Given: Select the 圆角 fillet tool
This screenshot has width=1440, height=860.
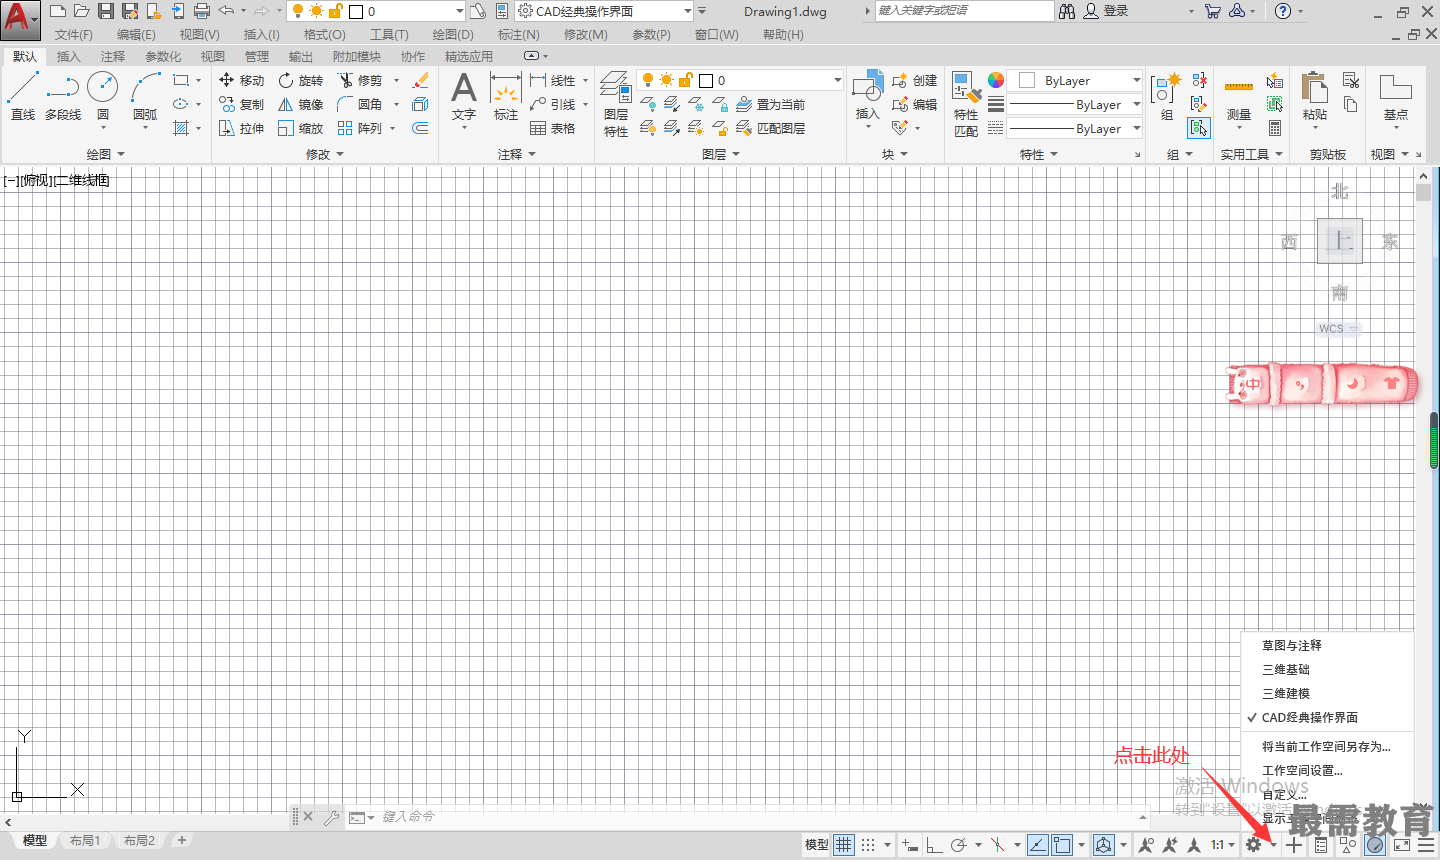Looking at the screenshot, I should tap(360, 104).
